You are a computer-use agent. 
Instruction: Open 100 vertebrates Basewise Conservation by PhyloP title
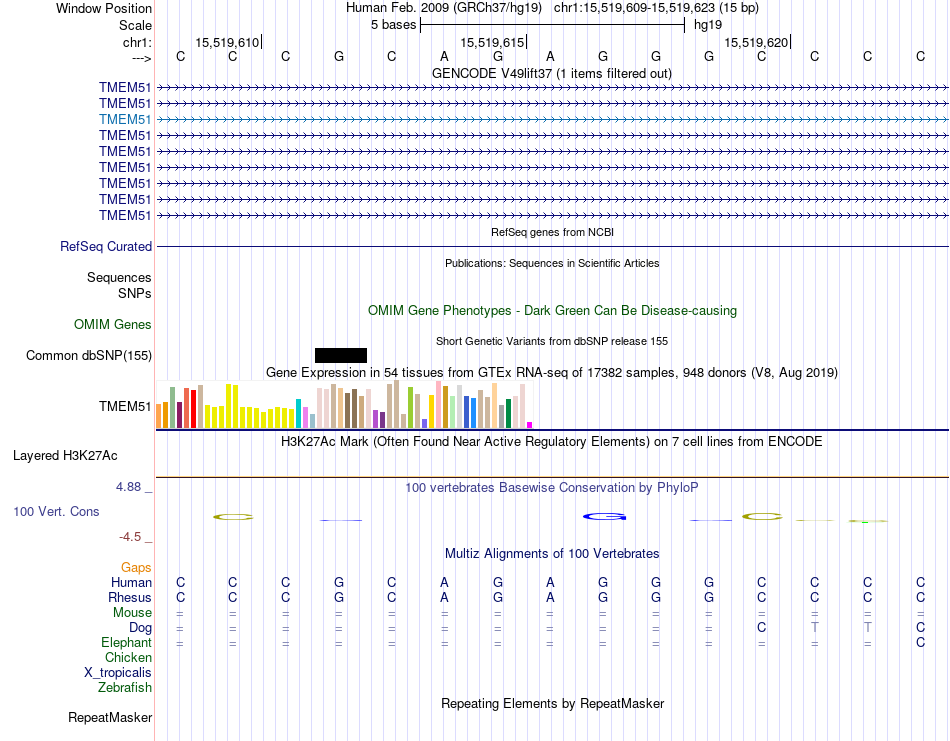coord(551,488)
